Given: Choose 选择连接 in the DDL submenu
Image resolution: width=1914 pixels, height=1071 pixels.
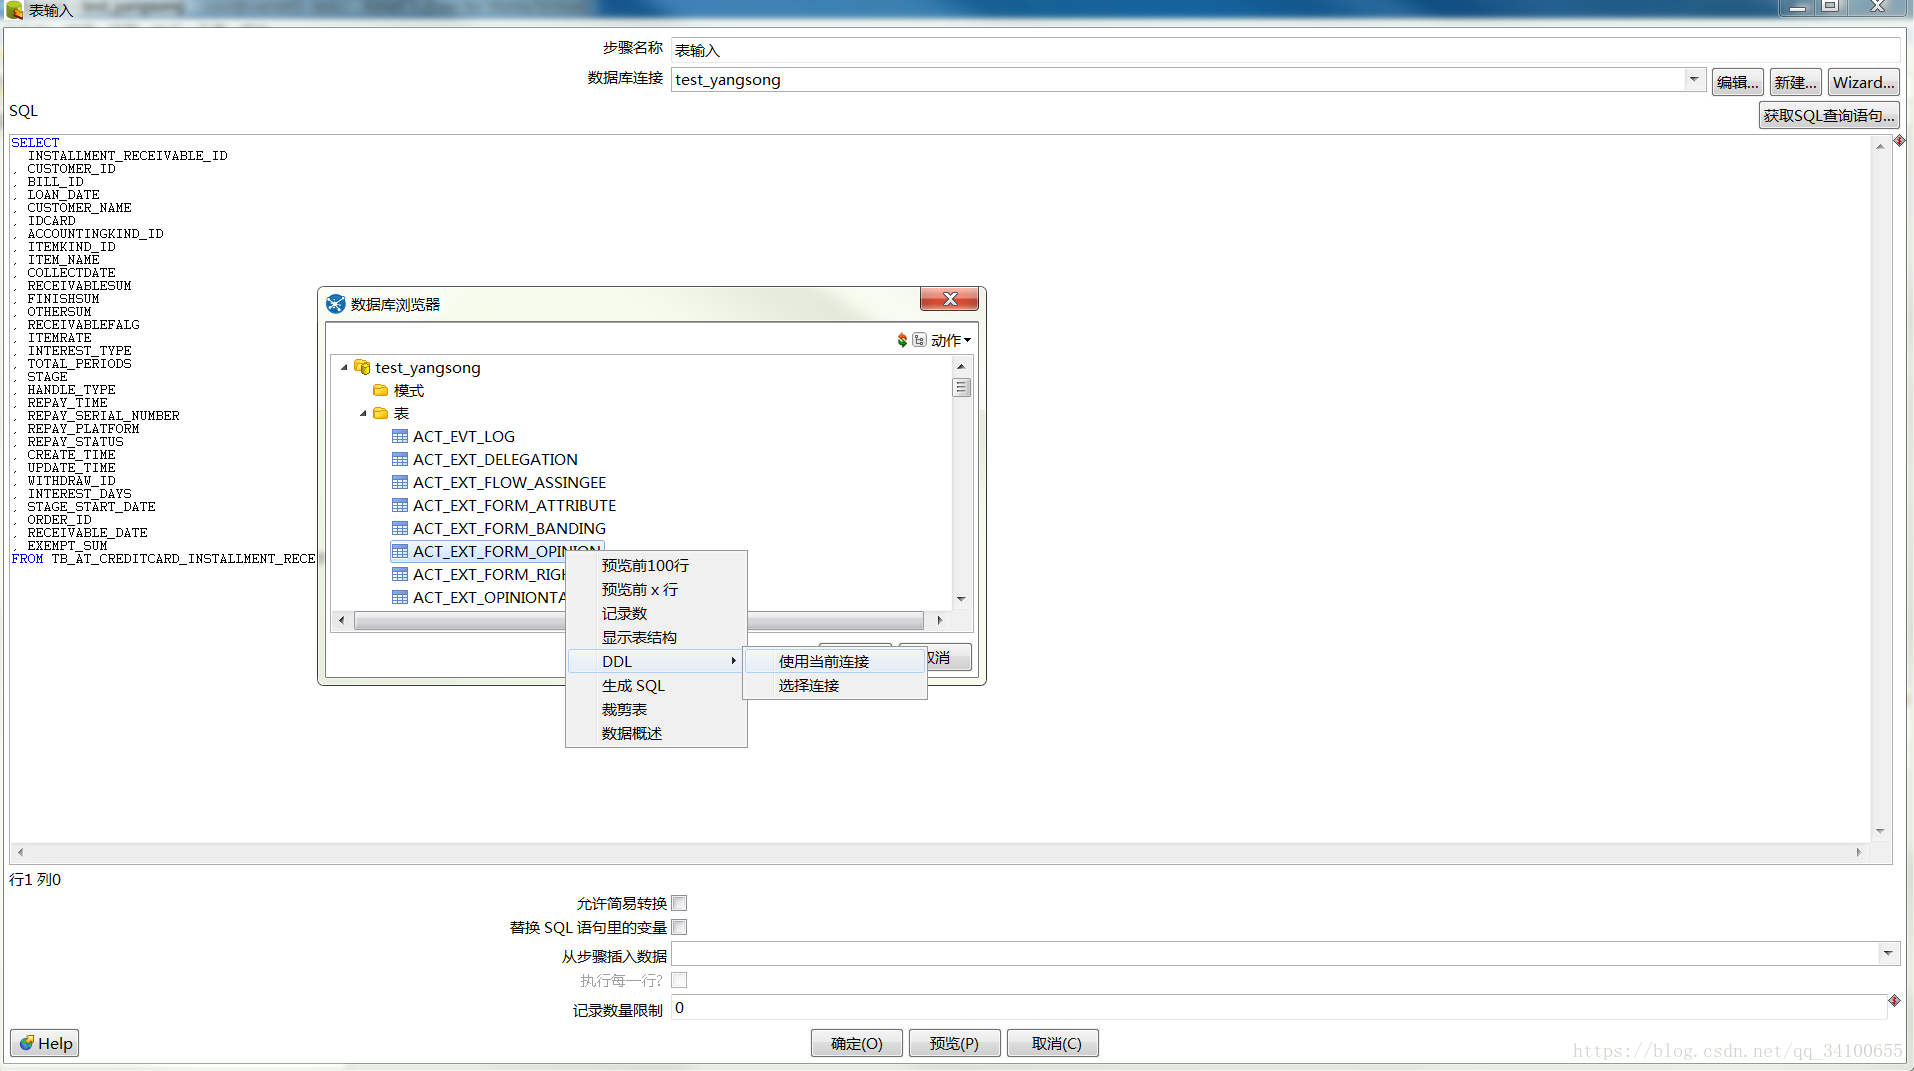Looking at the screenshot, I should pyautogui.click(x=835, y=685).
